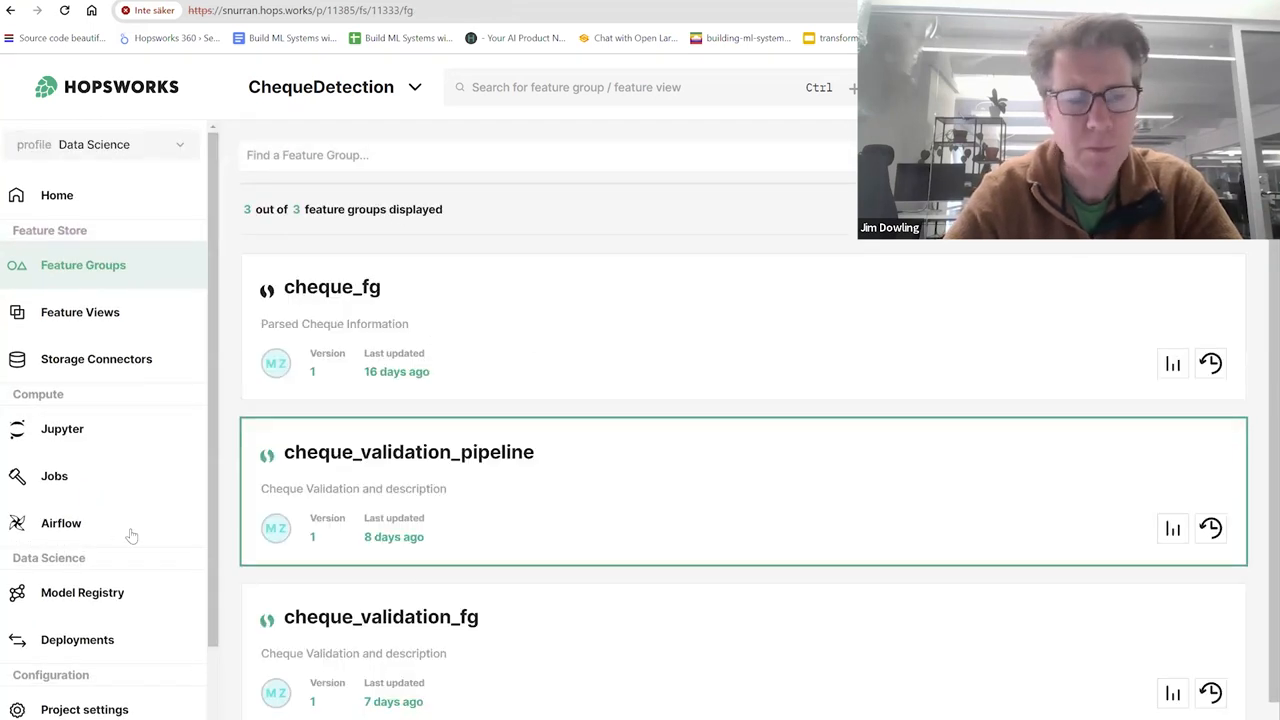
Task: Open cheque_validation_fg feature group
Action: tap(381, 617)
